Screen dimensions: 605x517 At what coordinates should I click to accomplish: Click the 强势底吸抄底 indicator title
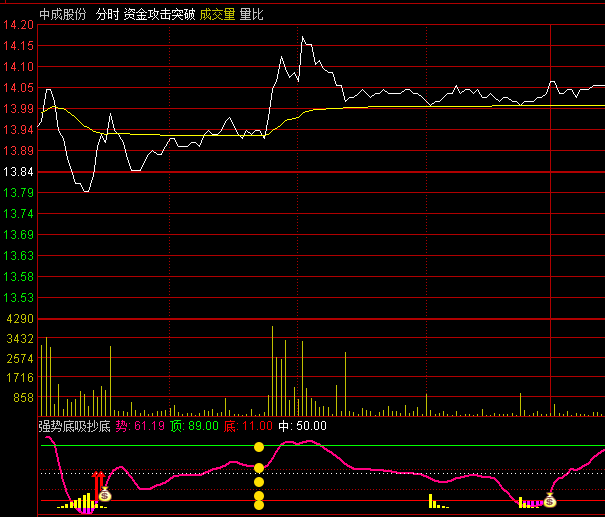[74, 426]
